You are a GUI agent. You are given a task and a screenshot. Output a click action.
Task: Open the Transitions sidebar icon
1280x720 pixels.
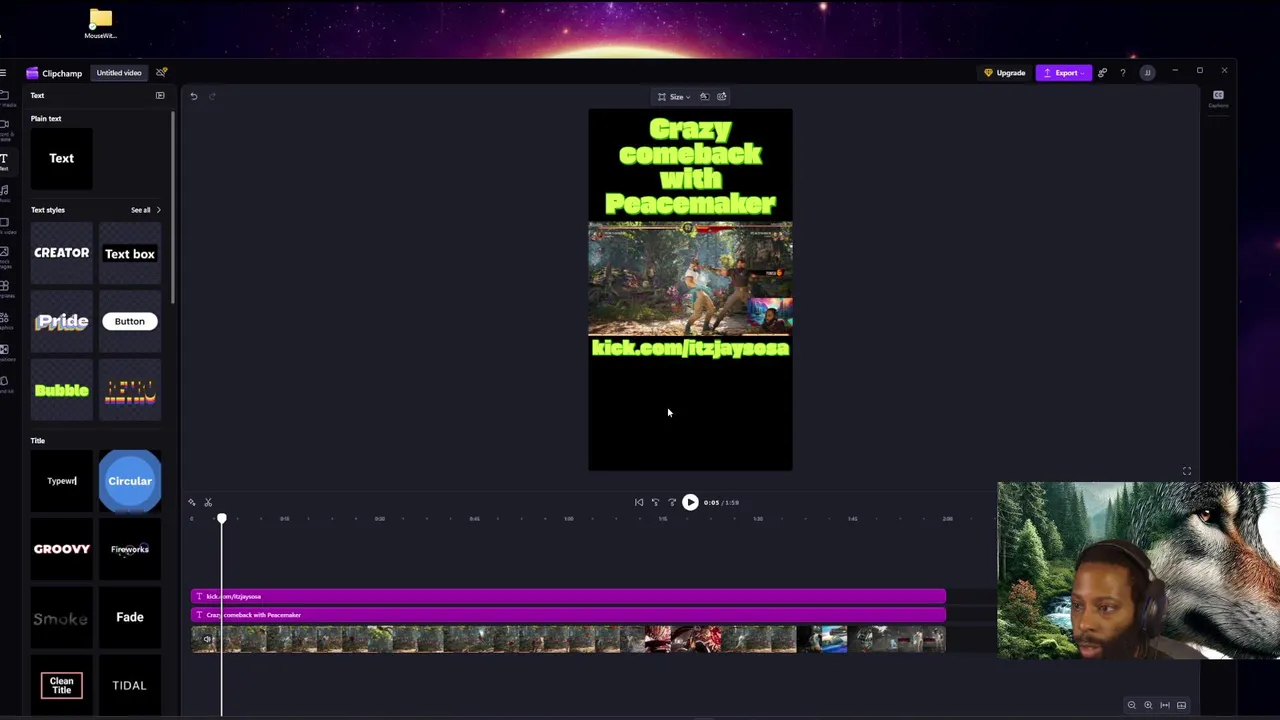point(5,352)
